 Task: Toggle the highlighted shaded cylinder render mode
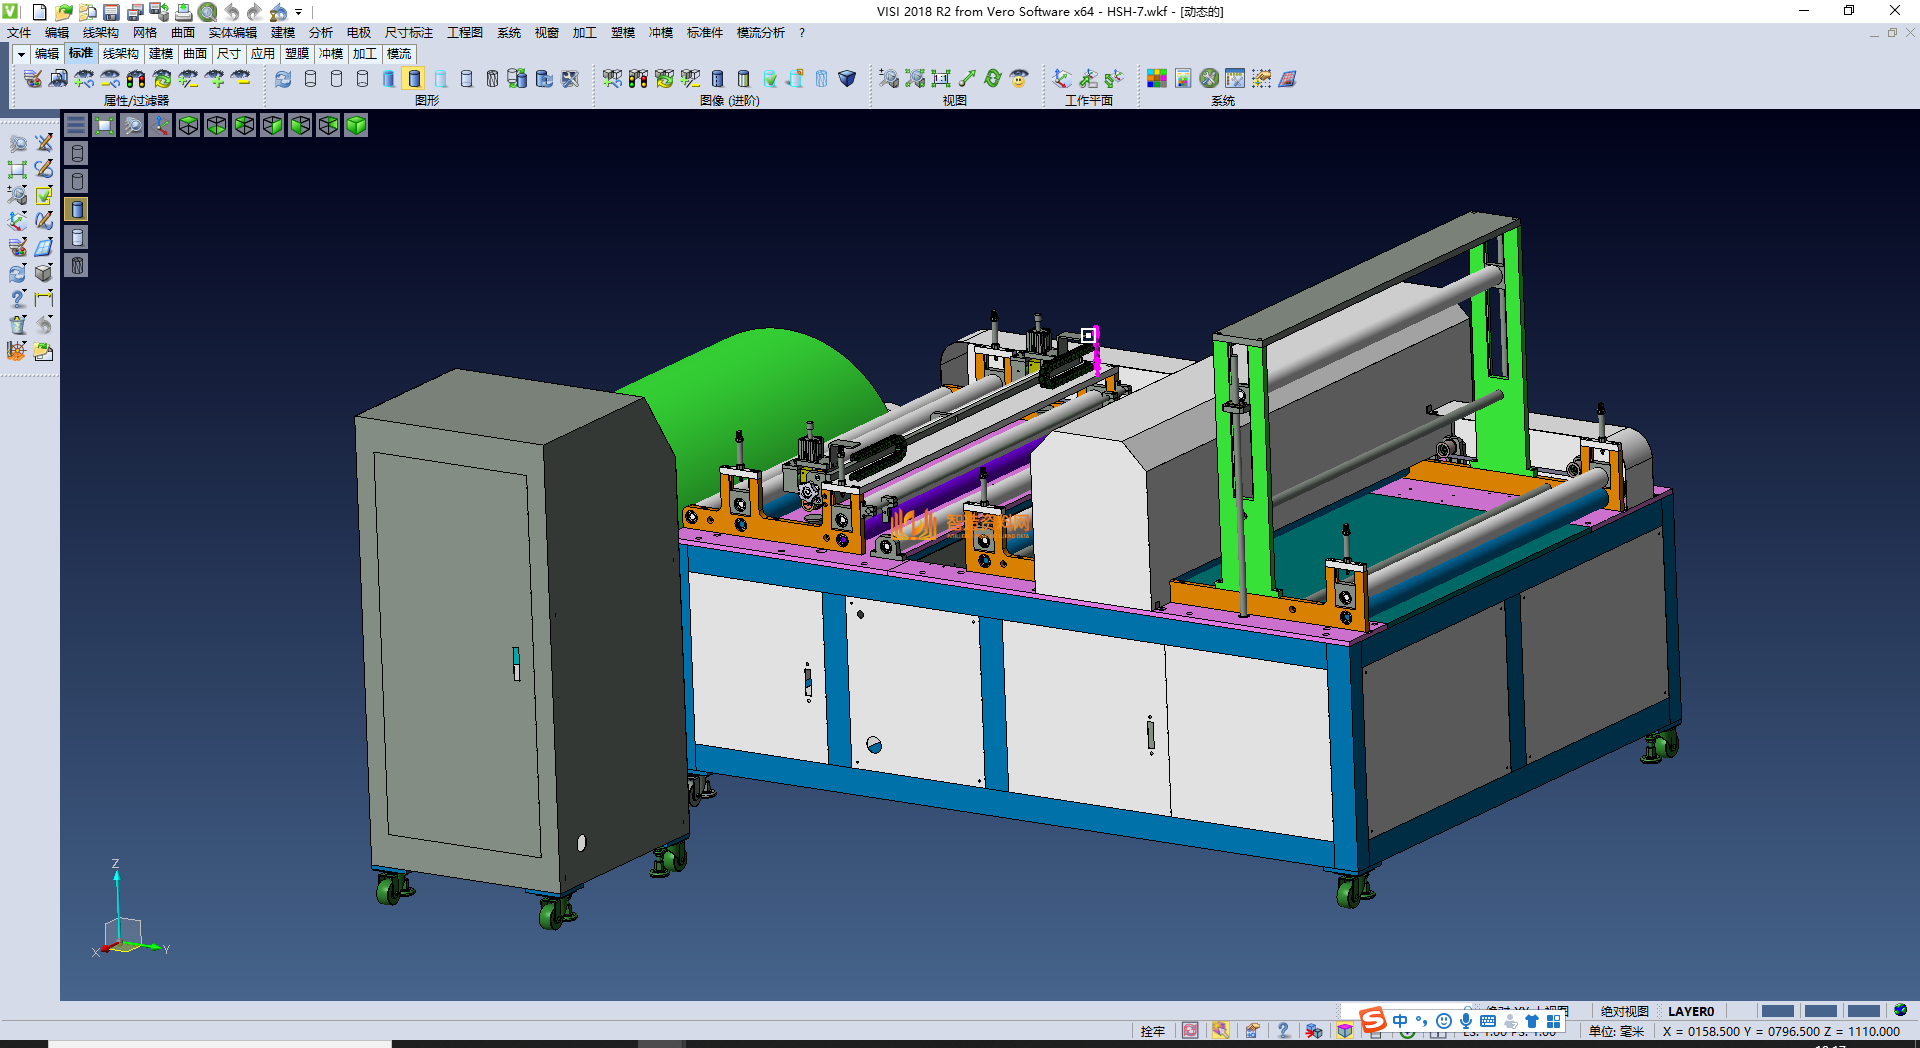tap(414, 79)
